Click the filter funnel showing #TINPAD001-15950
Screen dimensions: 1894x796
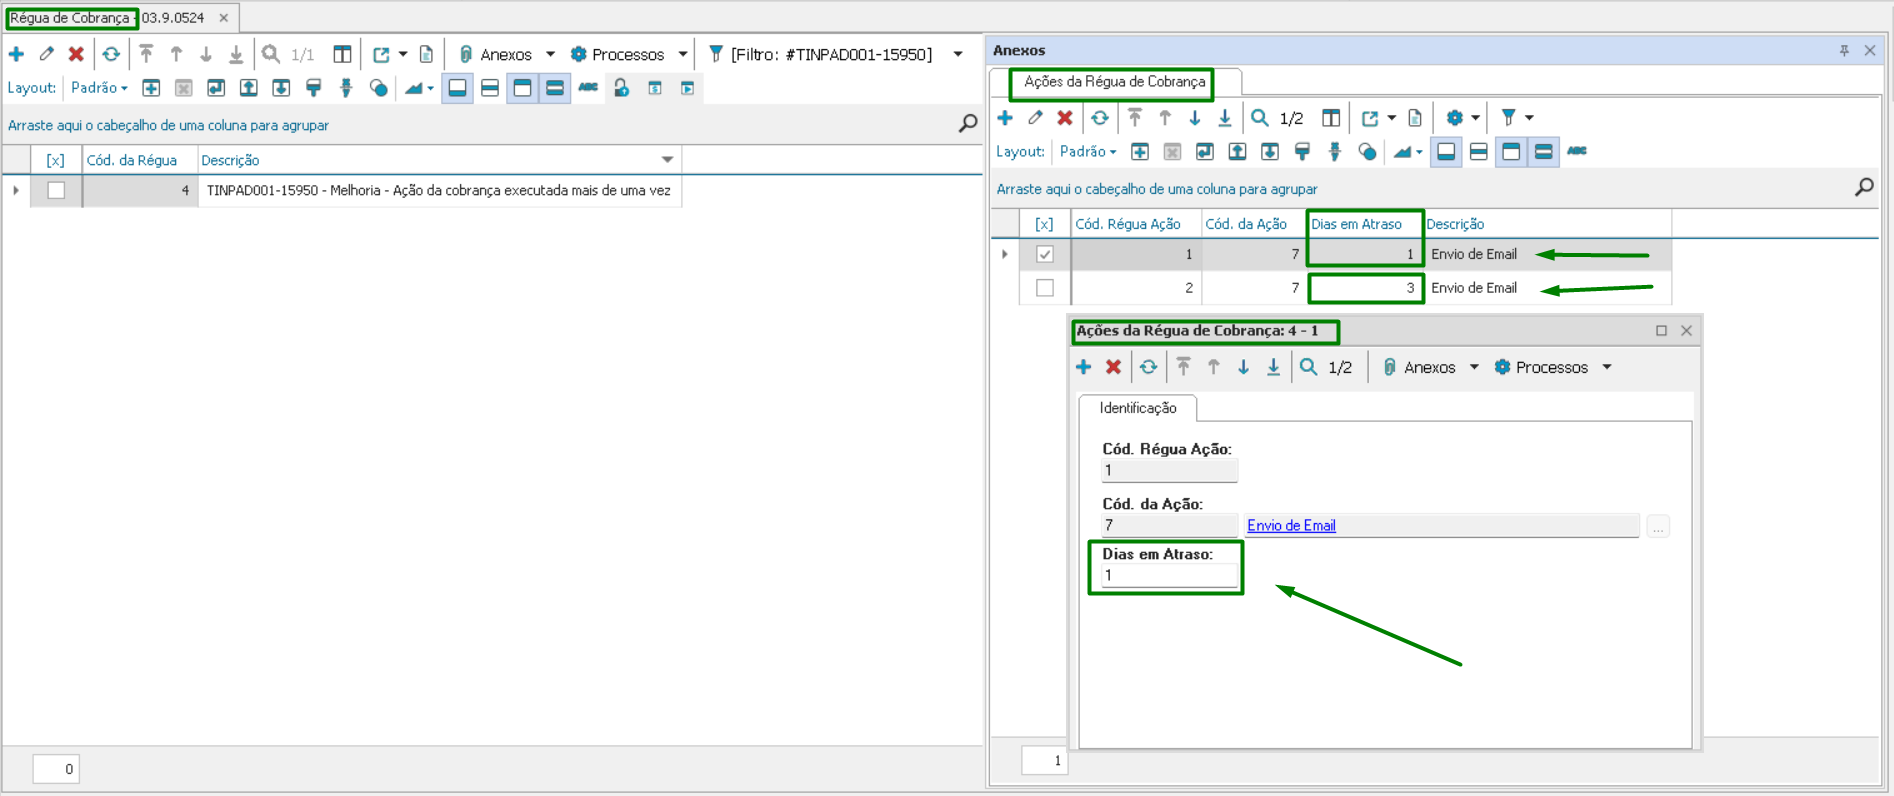(715, 54)
